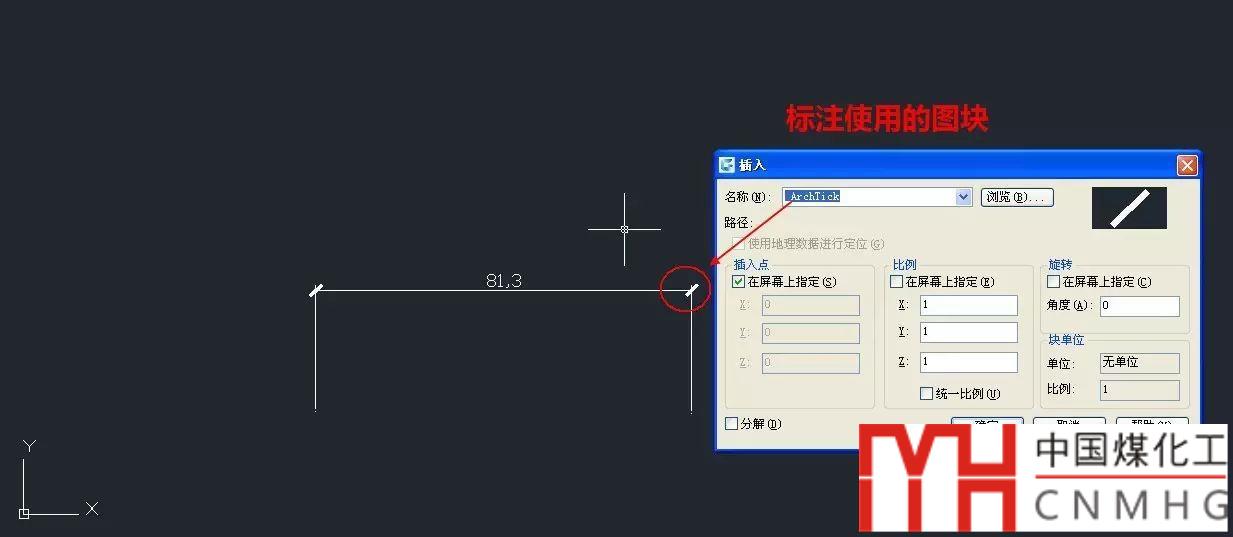The height and width of the screenshot is (537, 1233).
Task: Toggle insertion point specify on-screen checkbox
Action: click(x=739, y=282)
